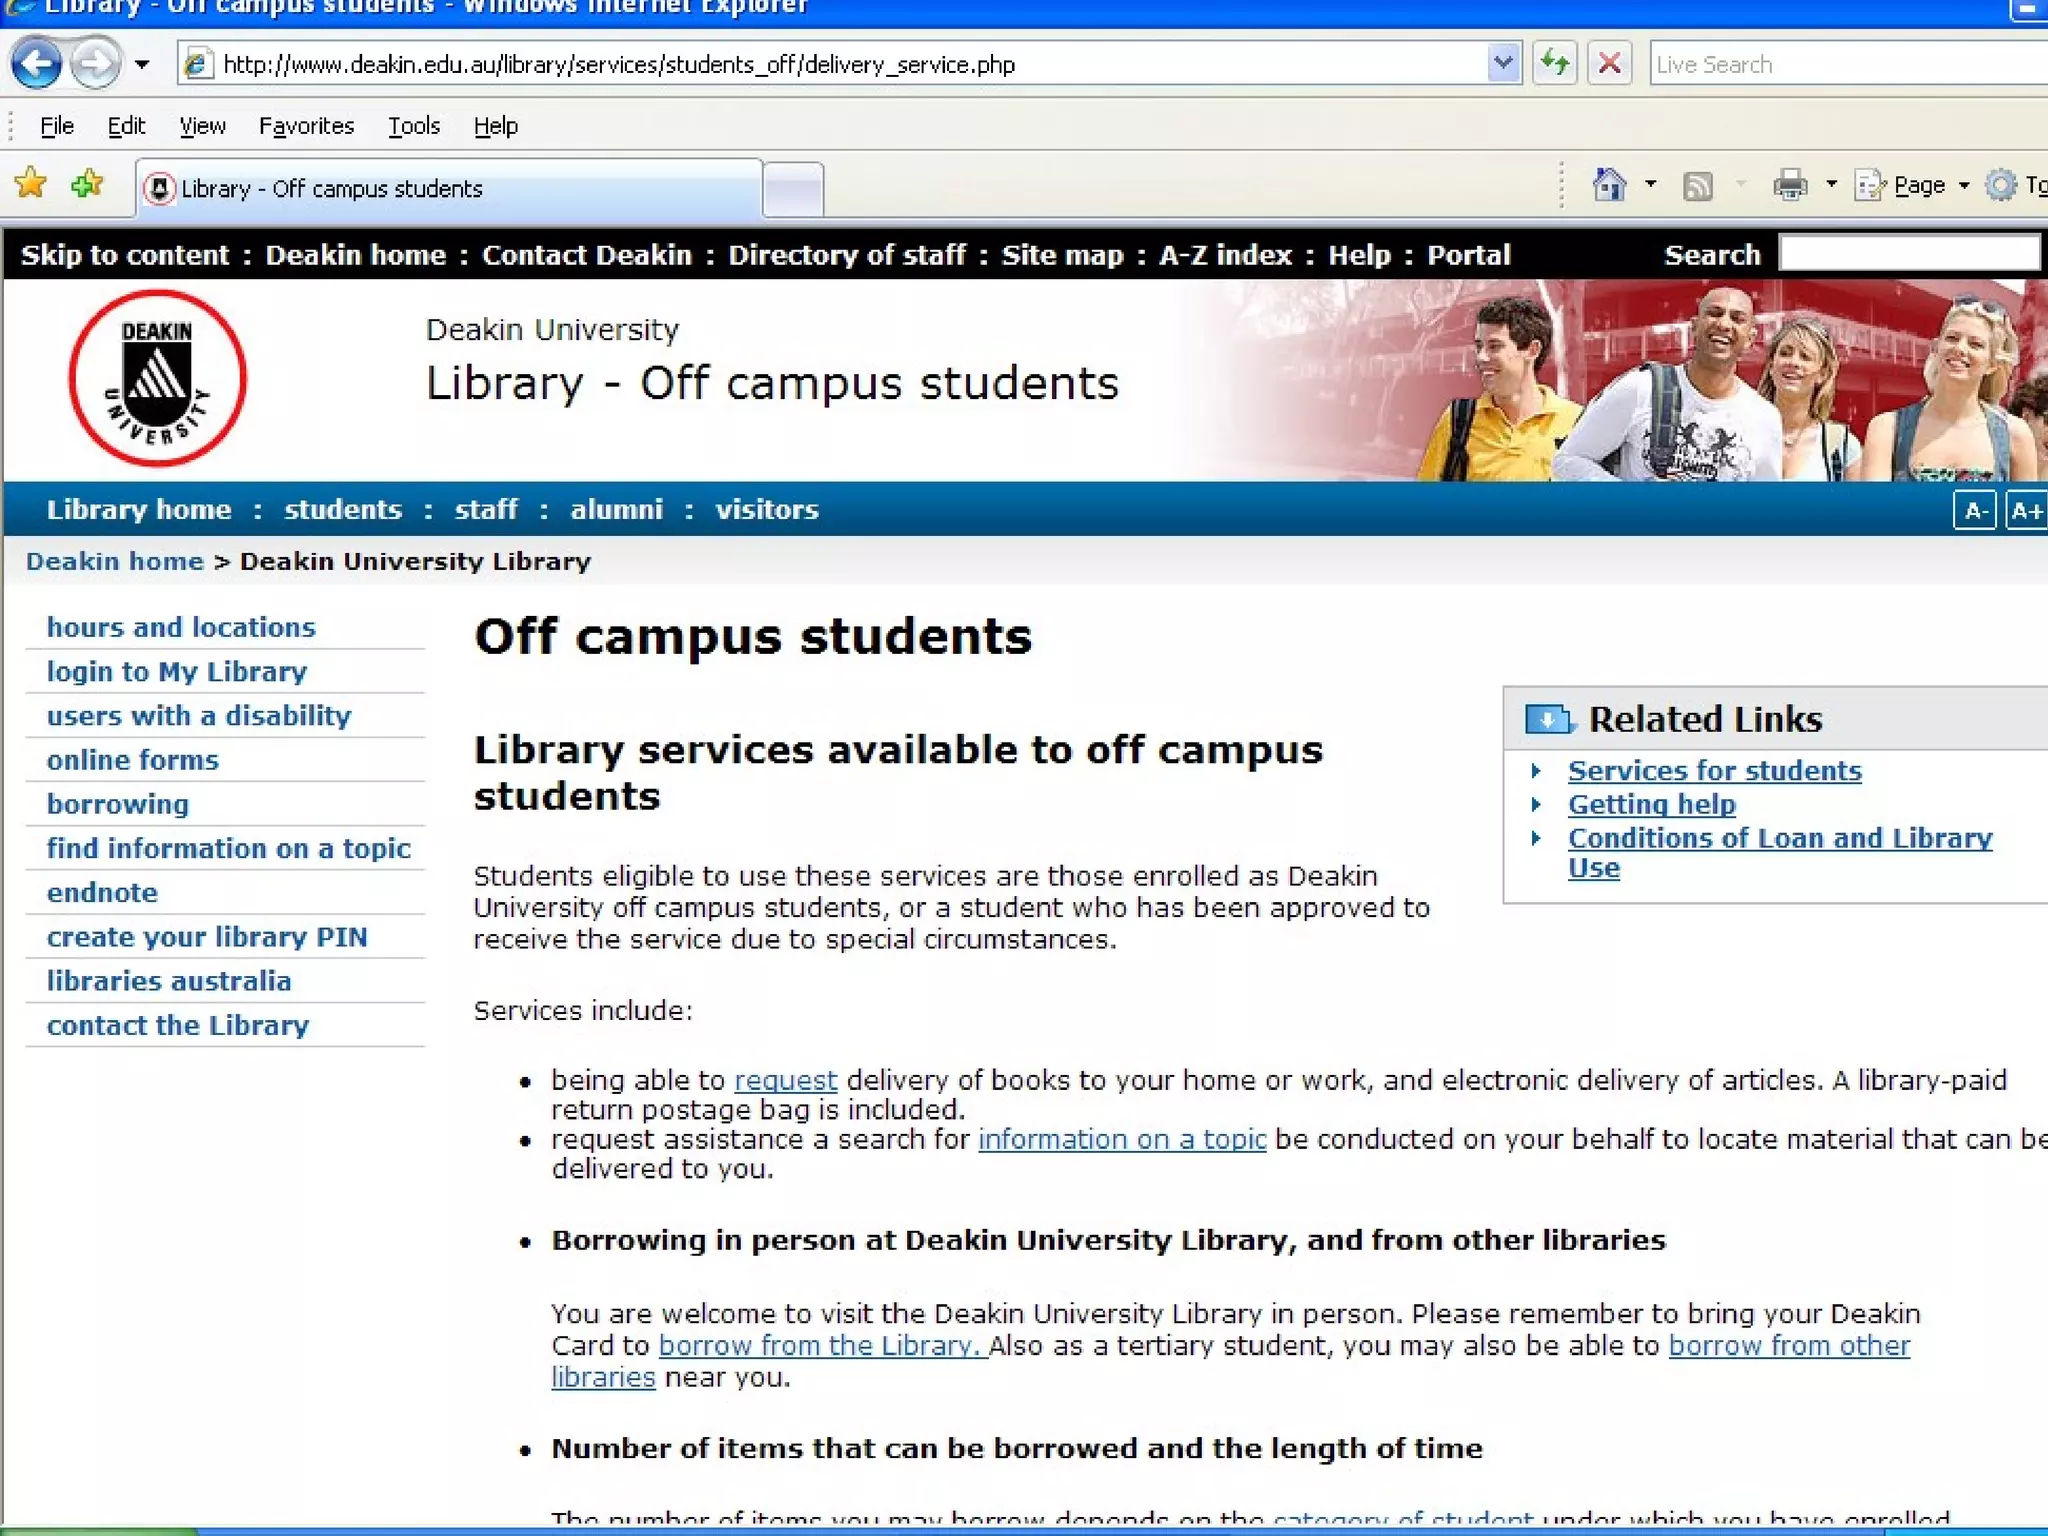Increase text size with A+ button
2048x1536 pixels.
coord(2027,511)
